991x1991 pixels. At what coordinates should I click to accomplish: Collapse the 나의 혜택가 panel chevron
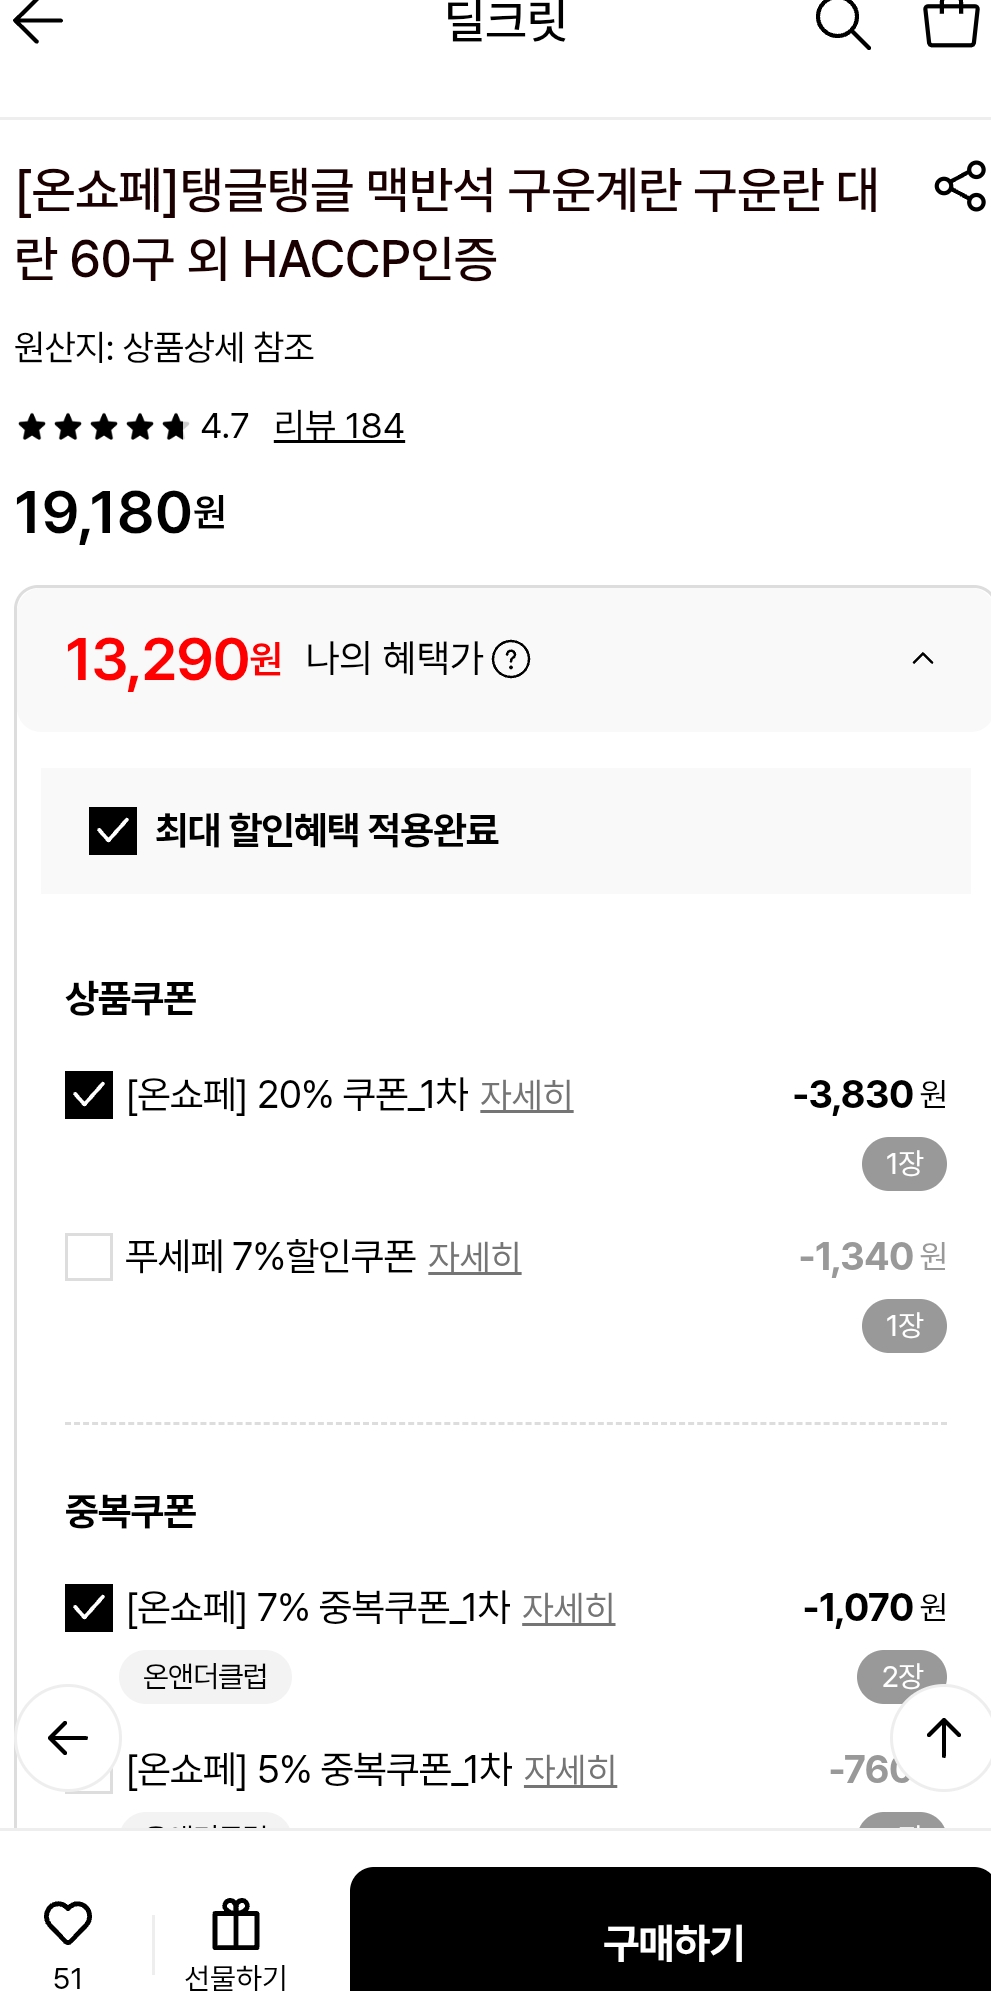pyautogui.click(x=923, y=659)
